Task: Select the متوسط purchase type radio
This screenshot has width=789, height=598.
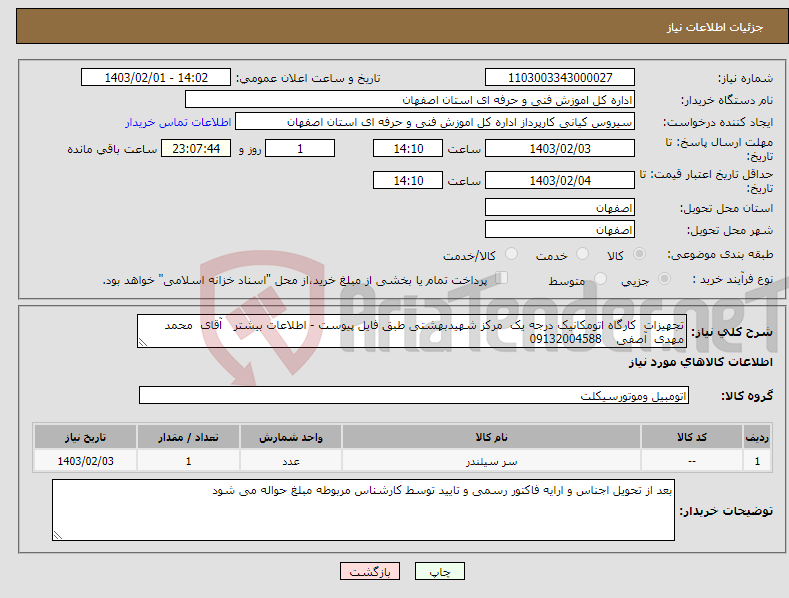Action: [x=600, y=278]
